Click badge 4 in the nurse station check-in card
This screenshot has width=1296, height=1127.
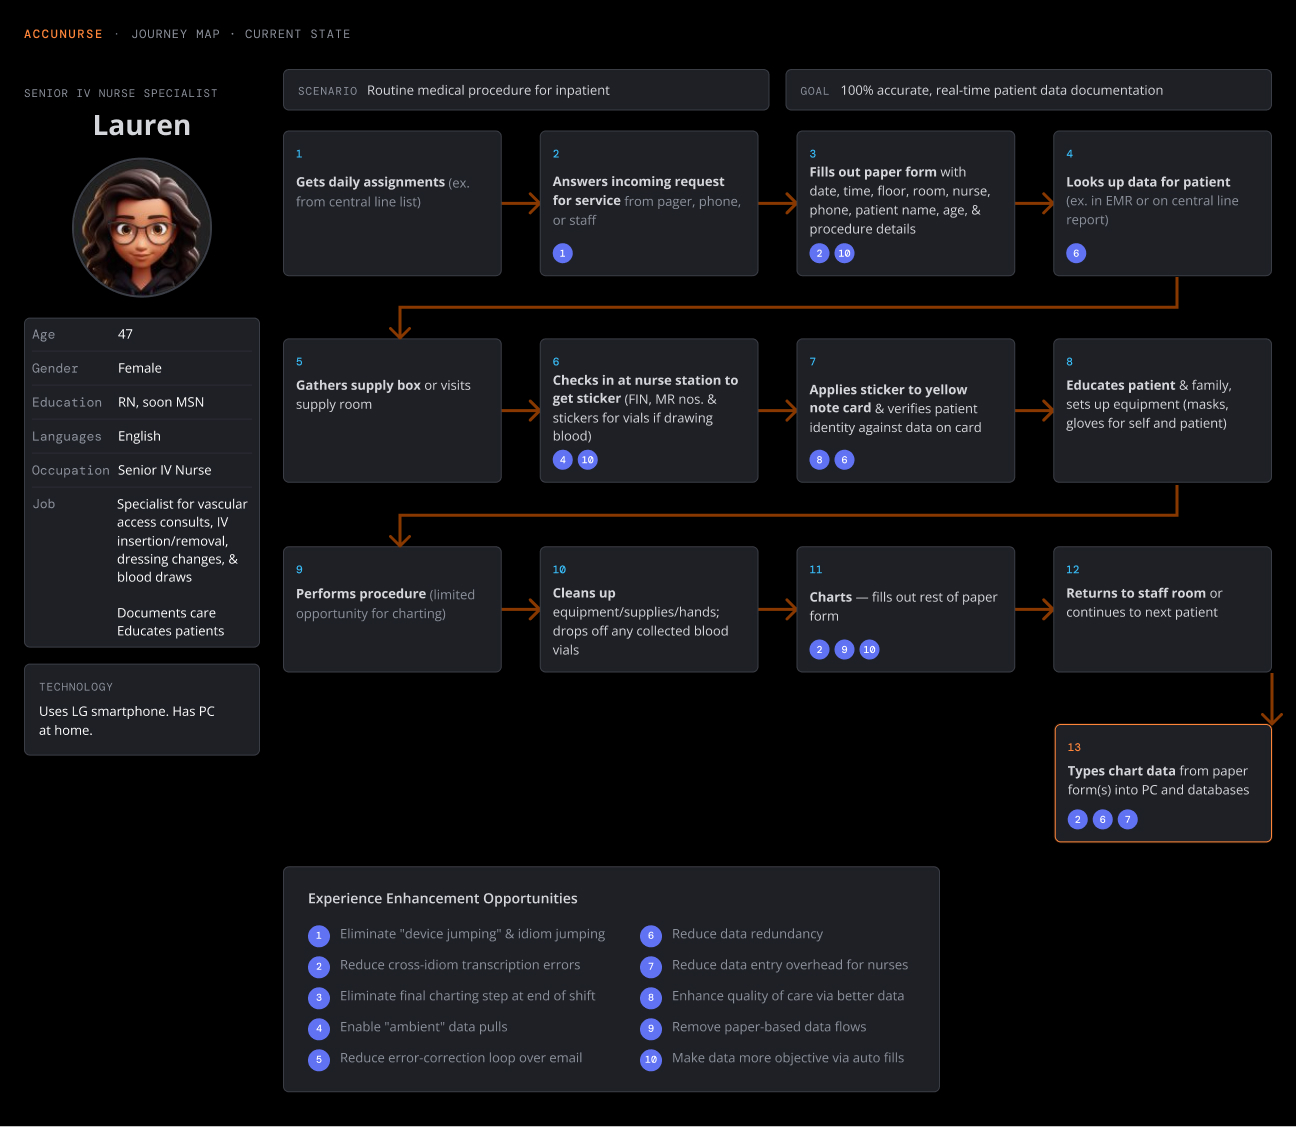click(562, 460)
